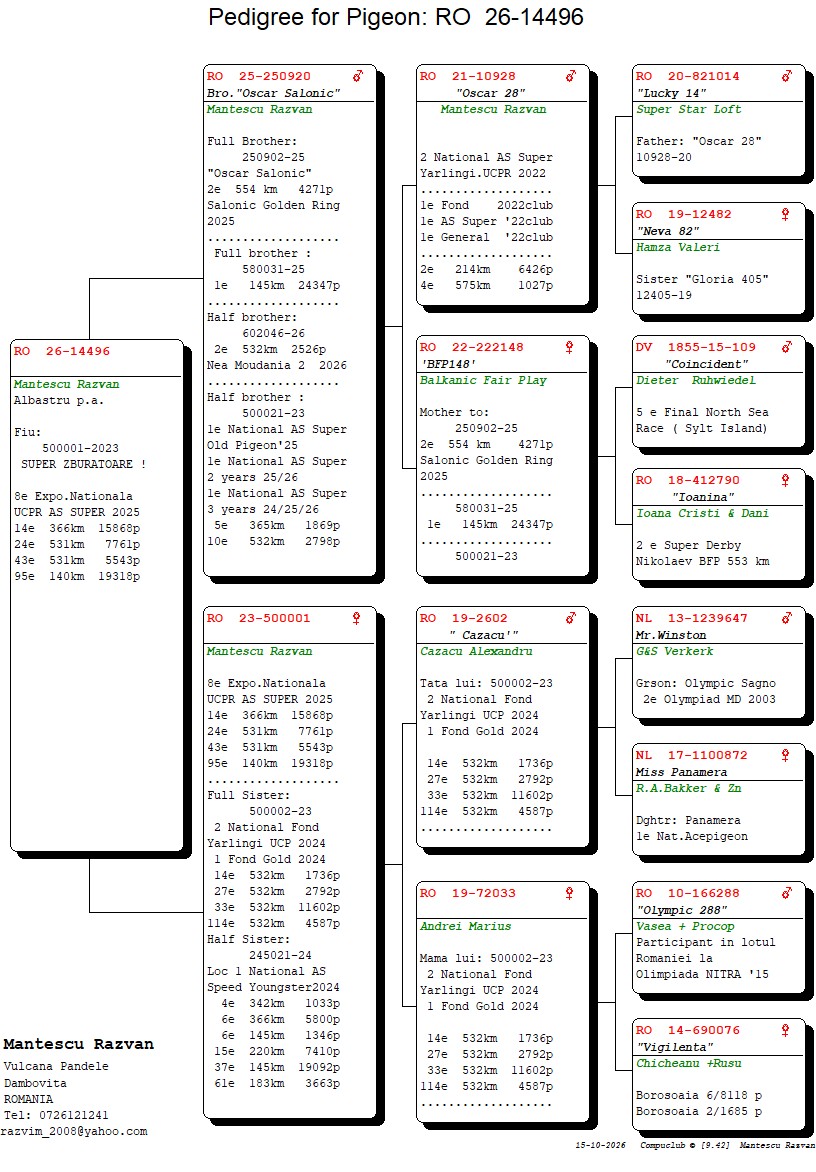Click the male symbol on card RO 20-821014
This screenshot has width=816, height=1172.
(787, 75)
